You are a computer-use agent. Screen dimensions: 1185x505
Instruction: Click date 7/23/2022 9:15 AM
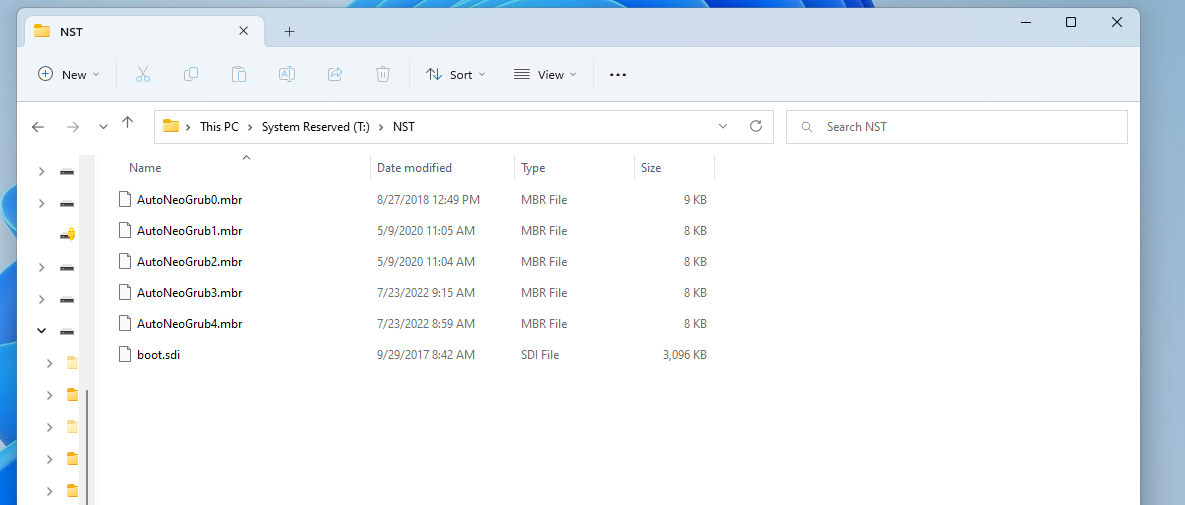pos(425,293)
